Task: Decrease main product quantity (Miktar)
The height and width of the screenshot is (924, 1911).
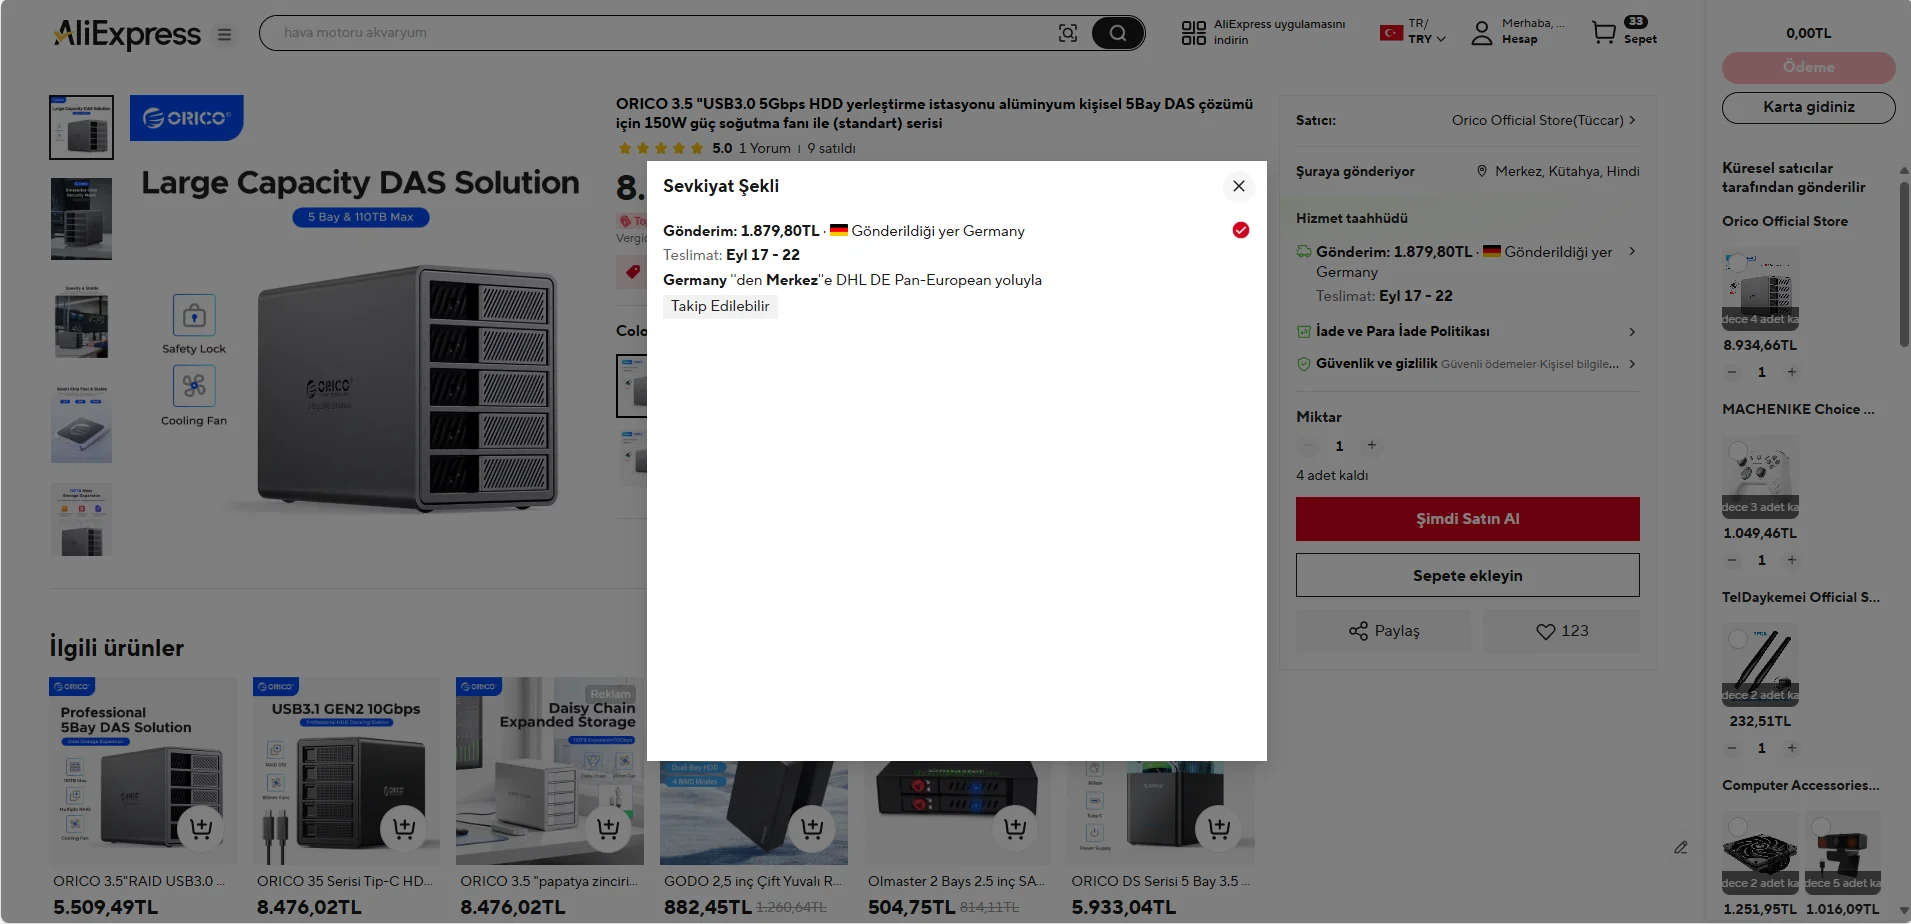Action: [x=1307, y=446]
